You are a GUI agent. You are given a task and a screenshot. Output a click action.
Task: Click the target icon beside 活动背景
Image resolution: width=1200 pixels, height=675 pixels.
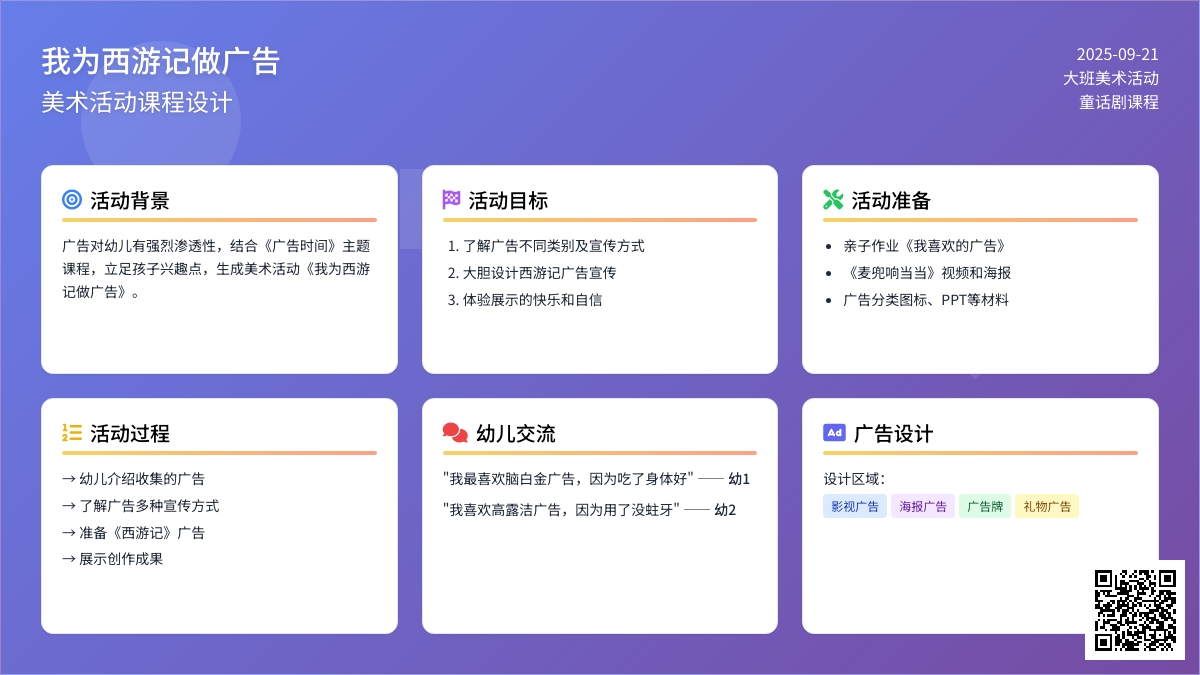[72, 200]
